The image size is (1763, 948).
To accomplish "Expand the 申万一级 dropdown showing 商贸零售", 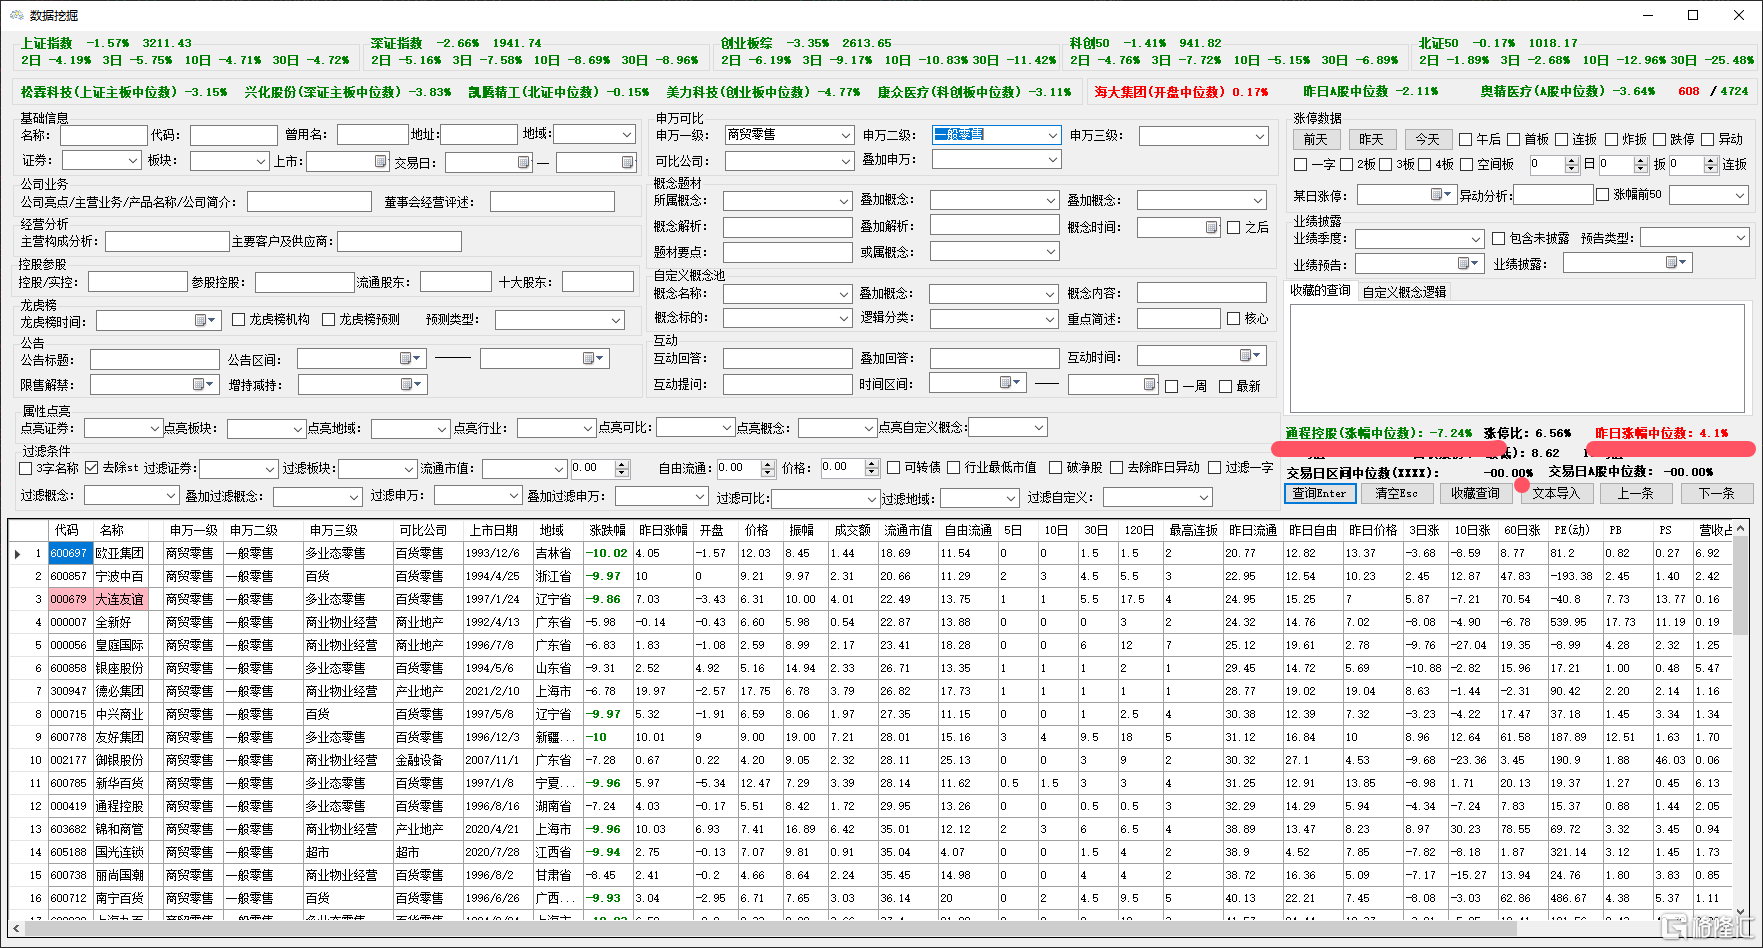I will (845, 135).
